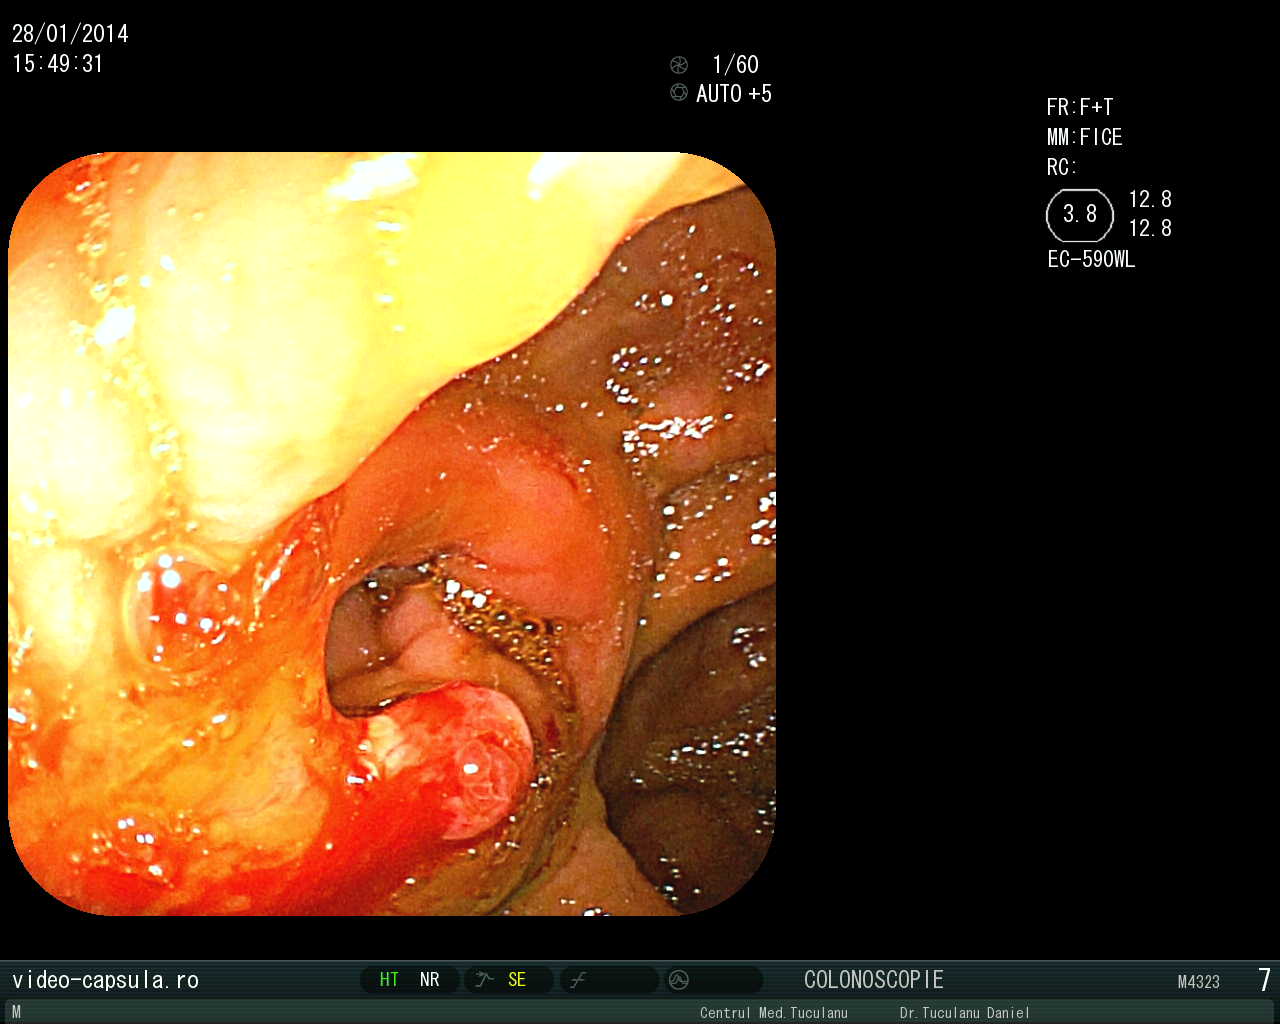
Task: Open the AUTO +5 exposure setting
Action: point(734,94)
